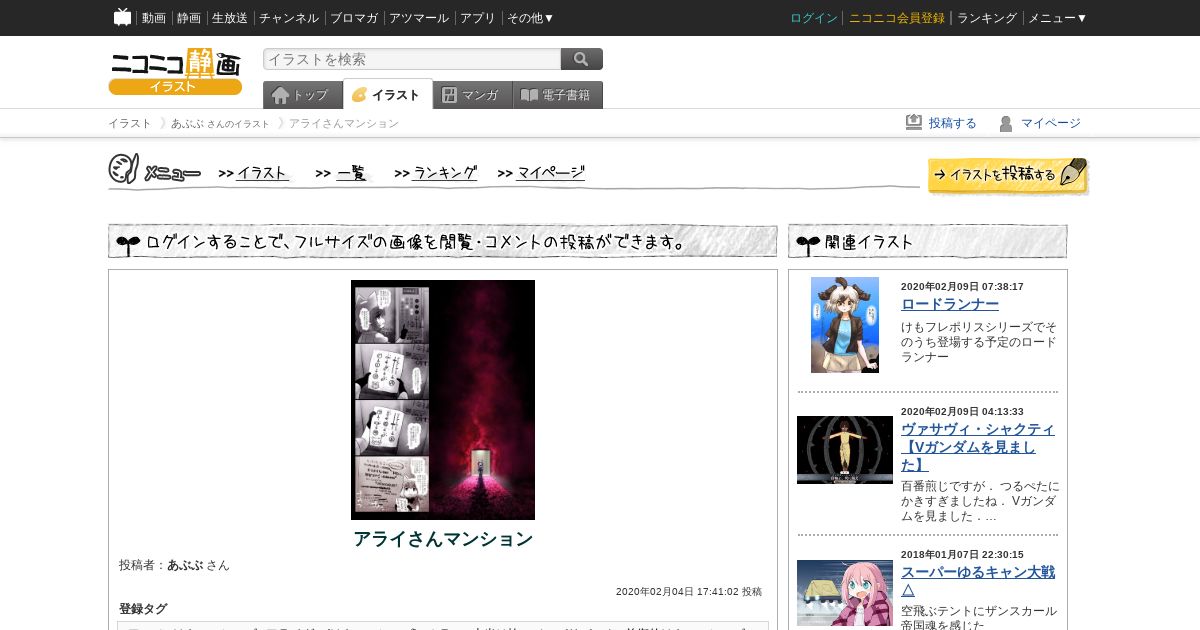This screenshot has height=630, width=1200.
Task: Open poster あぶぶ profile link
Action: (185, 565)
